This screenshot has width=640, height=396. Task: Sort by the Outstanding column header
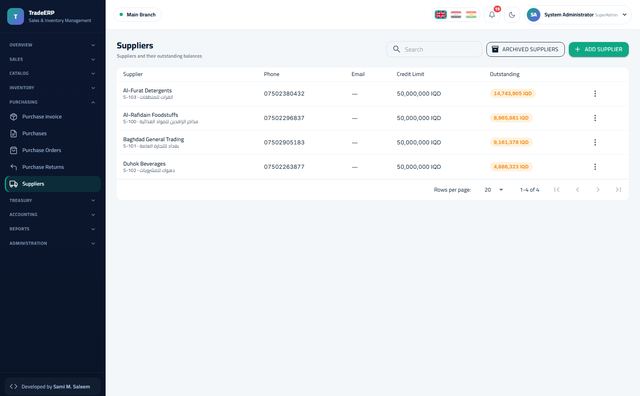504,74
